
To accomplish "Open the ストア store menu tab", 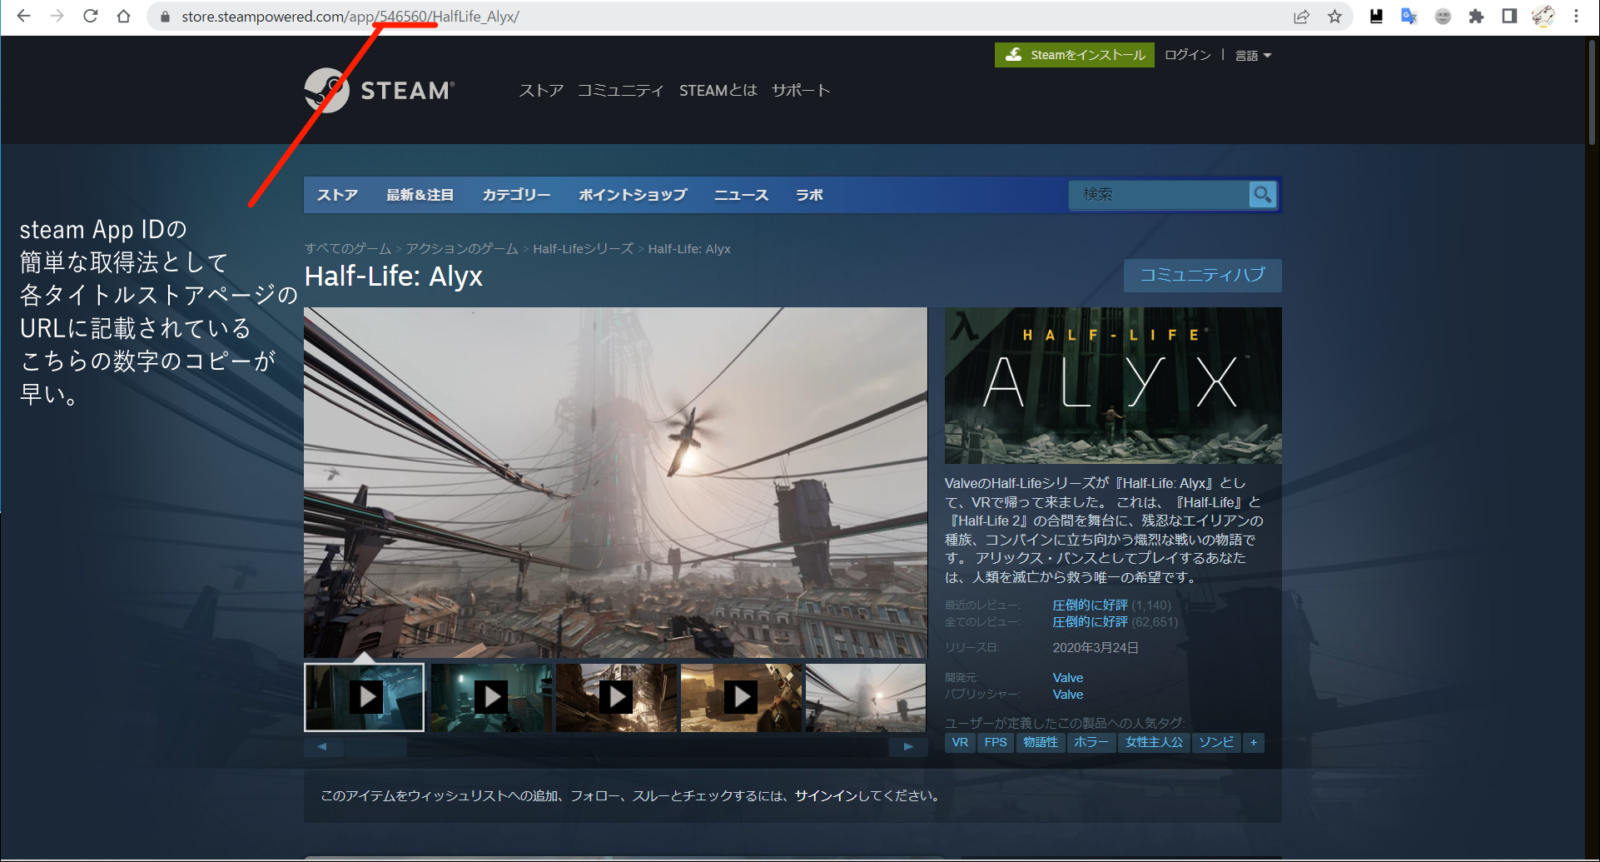I will click(x=337, y=195).
